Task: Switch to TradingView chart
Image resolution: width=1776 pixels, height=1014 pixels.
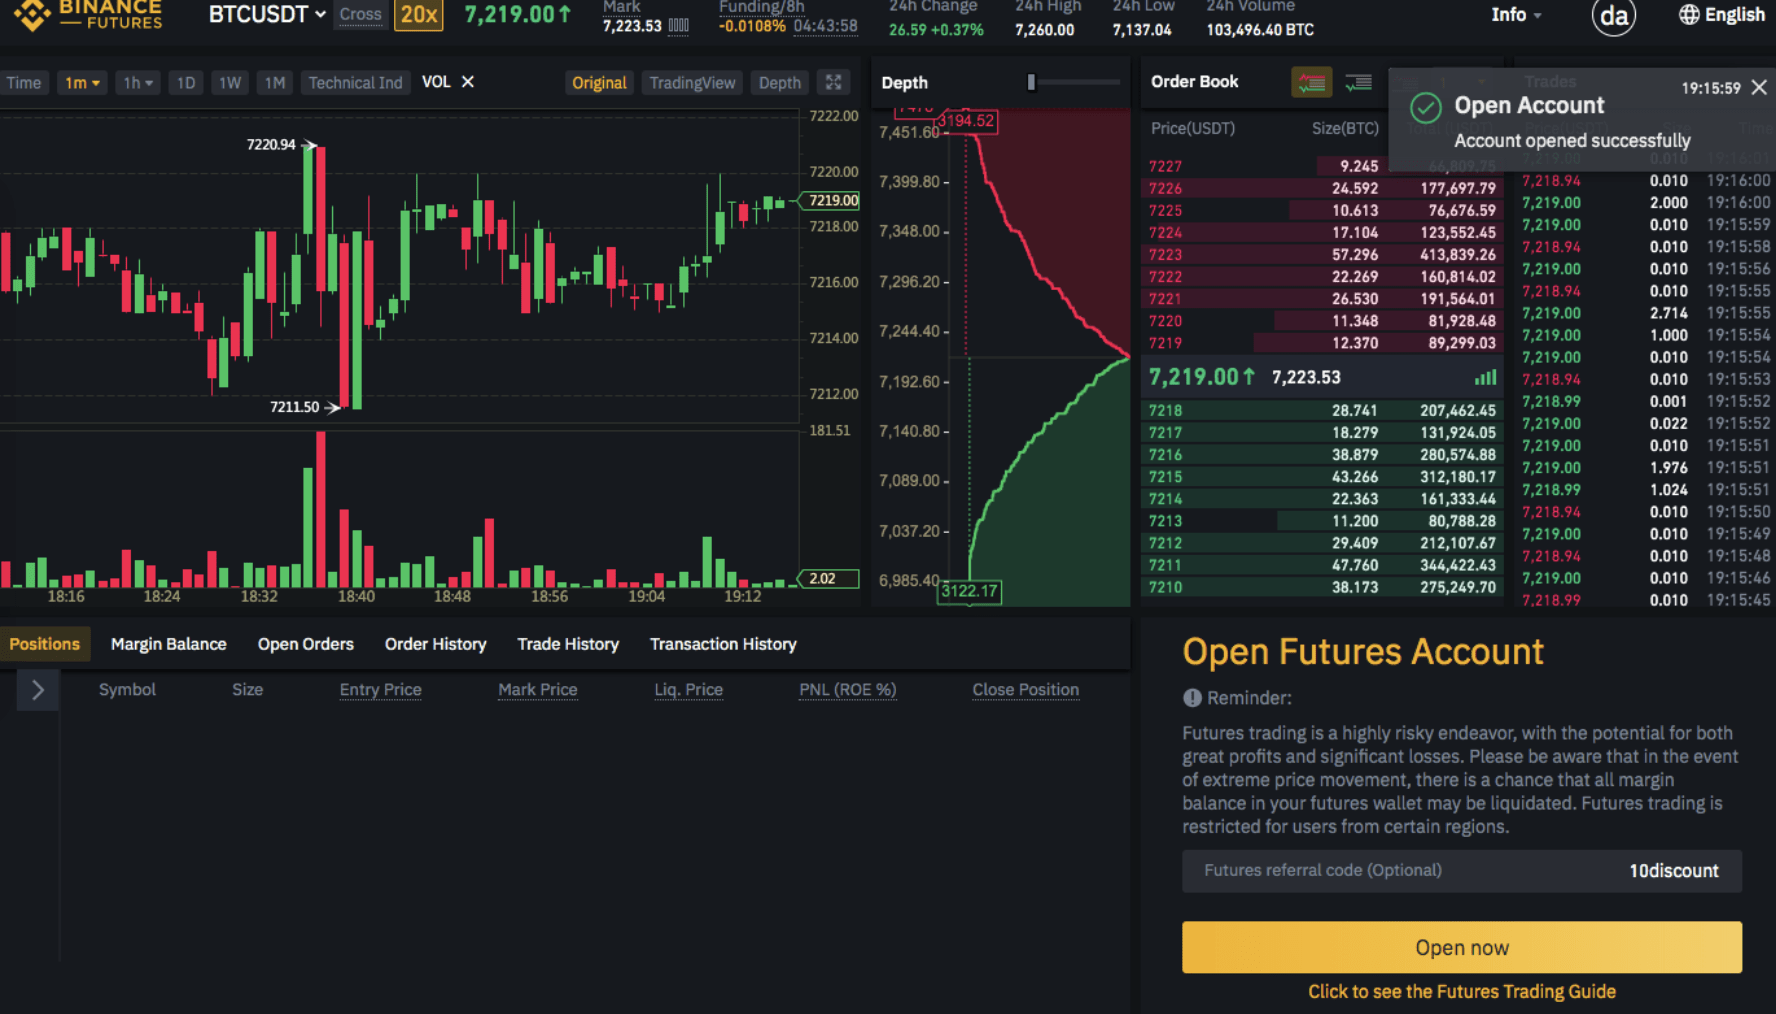Action: point(692,83)
